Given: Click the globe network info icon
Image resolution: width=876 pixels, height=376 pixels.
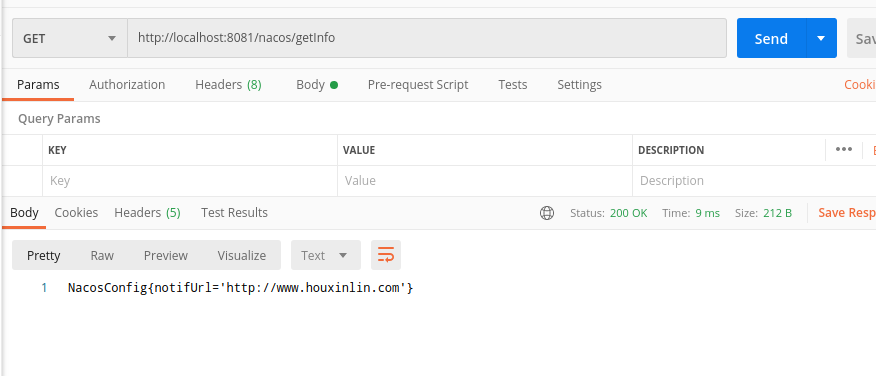Looking at the screenshot, I should (547, 213).
